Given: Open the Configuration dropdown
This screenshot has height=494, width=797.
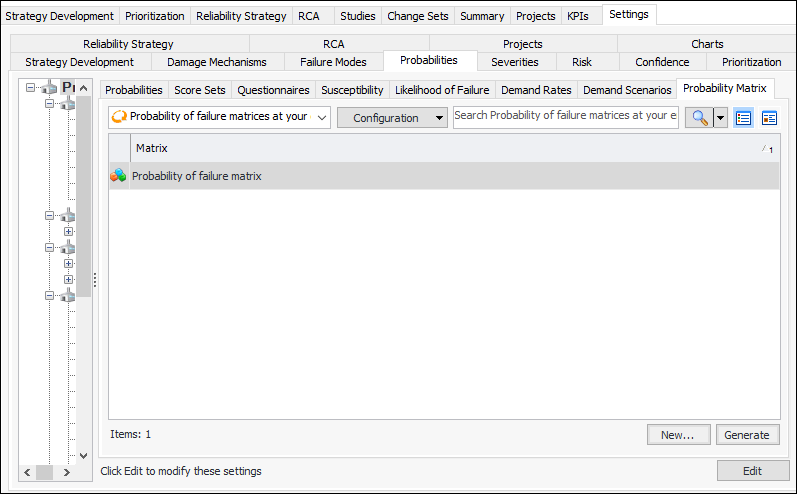Looking at the screenshot, I should click(x=392, y=117).
